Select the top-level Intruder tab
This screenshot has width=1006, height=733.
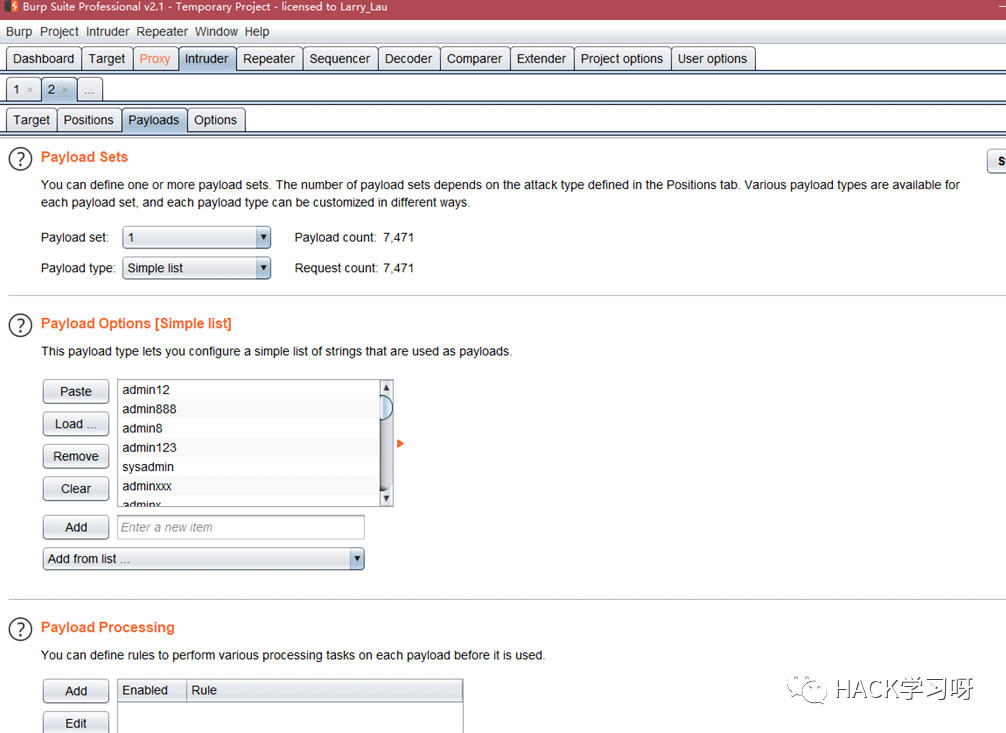coord(207,58)
